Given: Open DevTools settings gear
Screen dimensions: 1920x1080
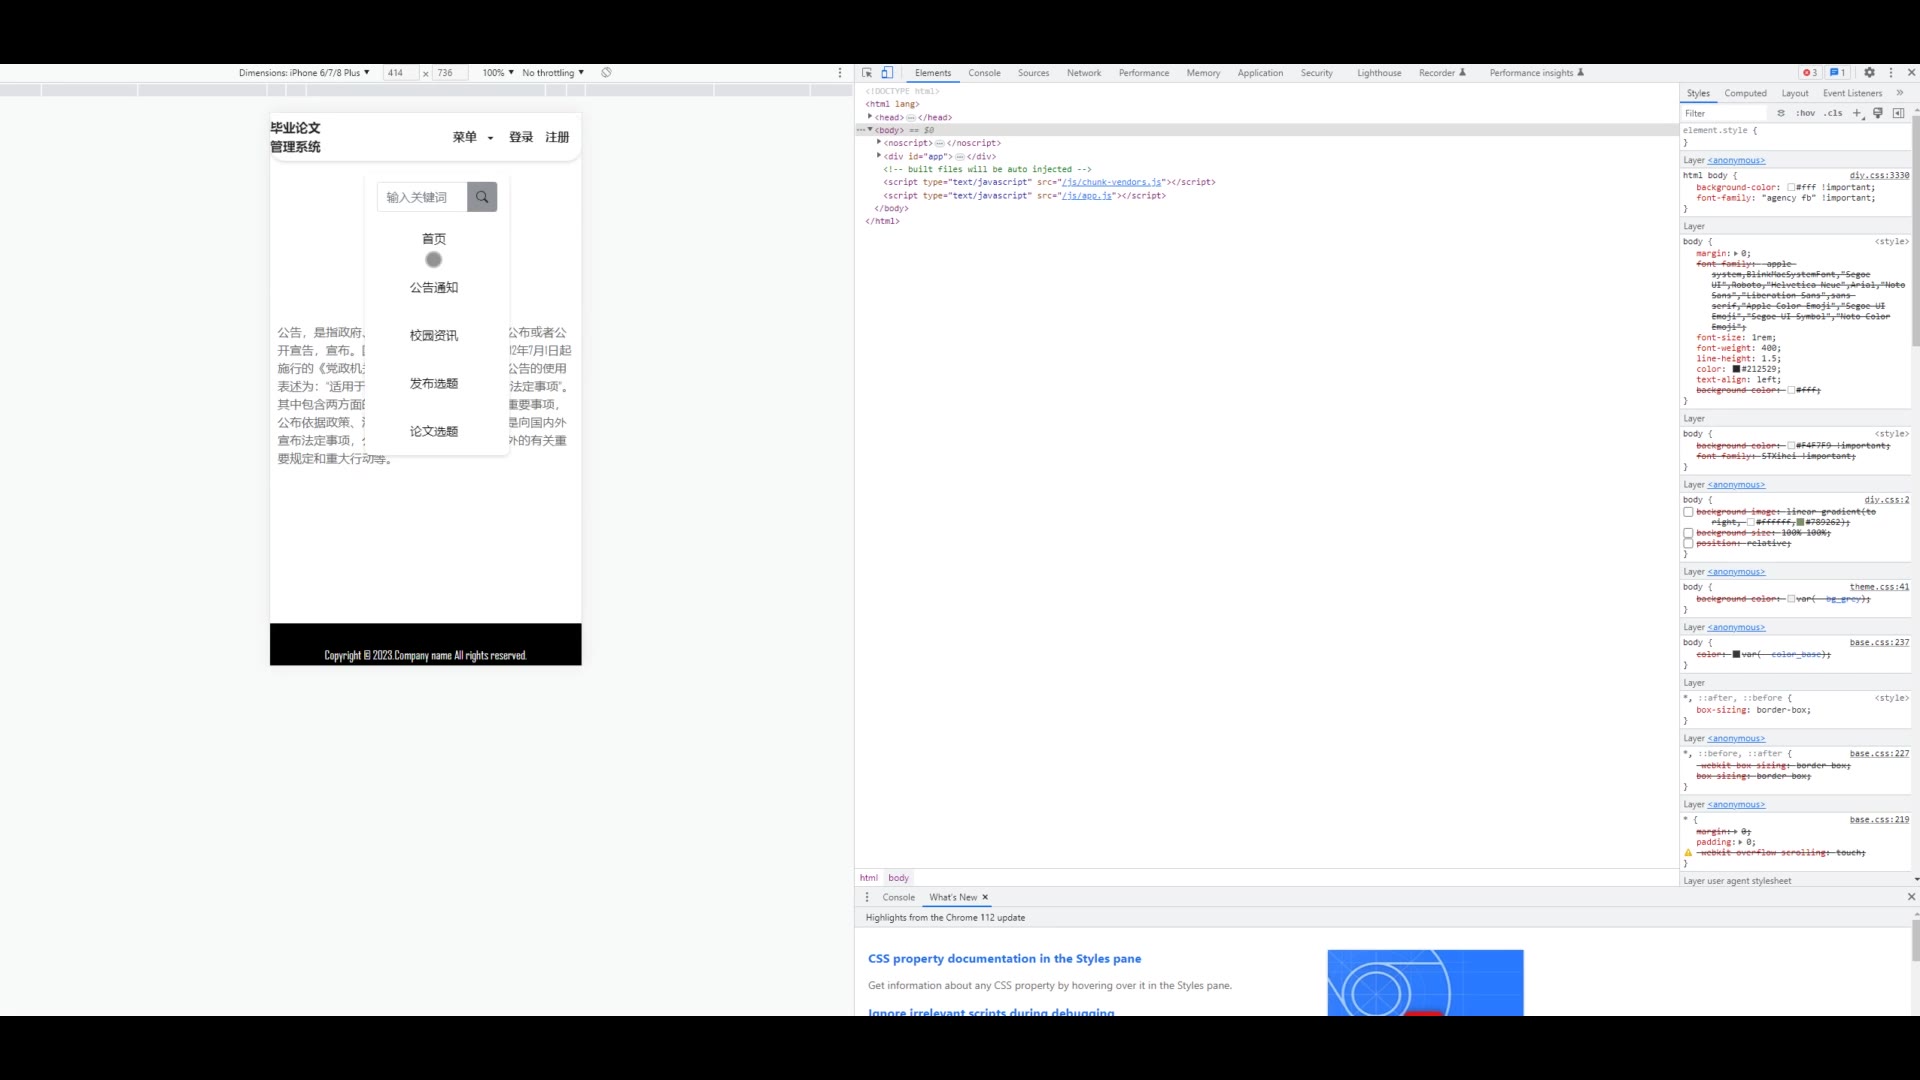Looking at the screenshot, I should click(x=1869, y=73).
